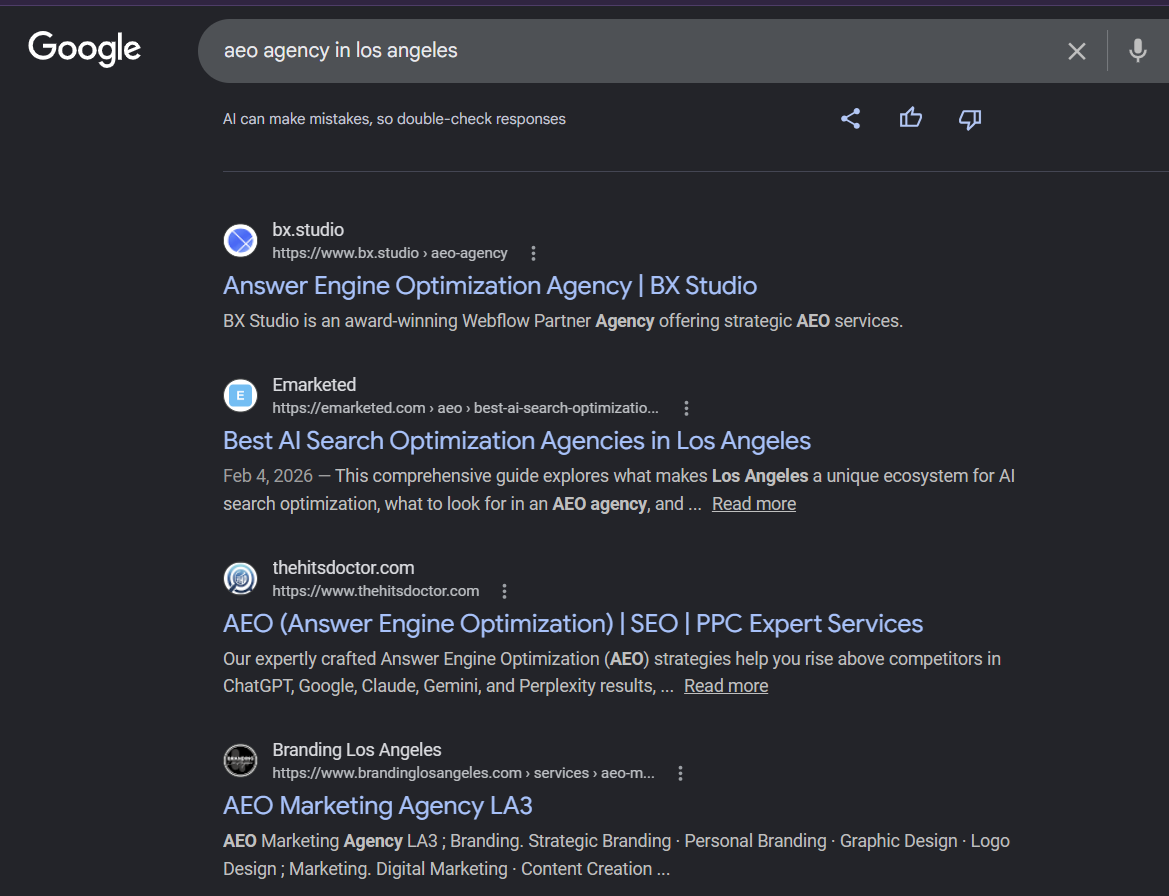Screen dimensions: 1169x896
Task: Clear the search query with the X icon
Action: tap(1076, 51)
